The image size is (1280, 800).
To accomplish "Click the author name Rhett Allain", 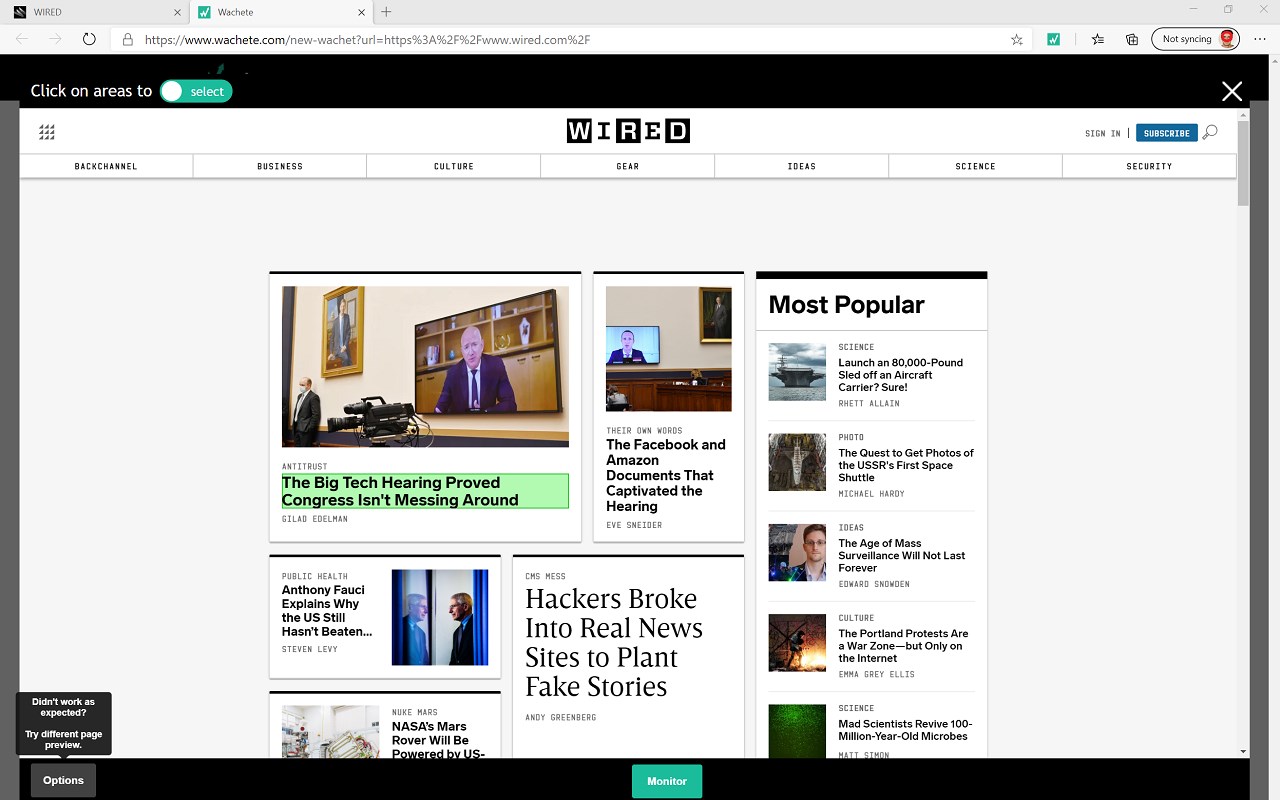I will click(869, 403).
